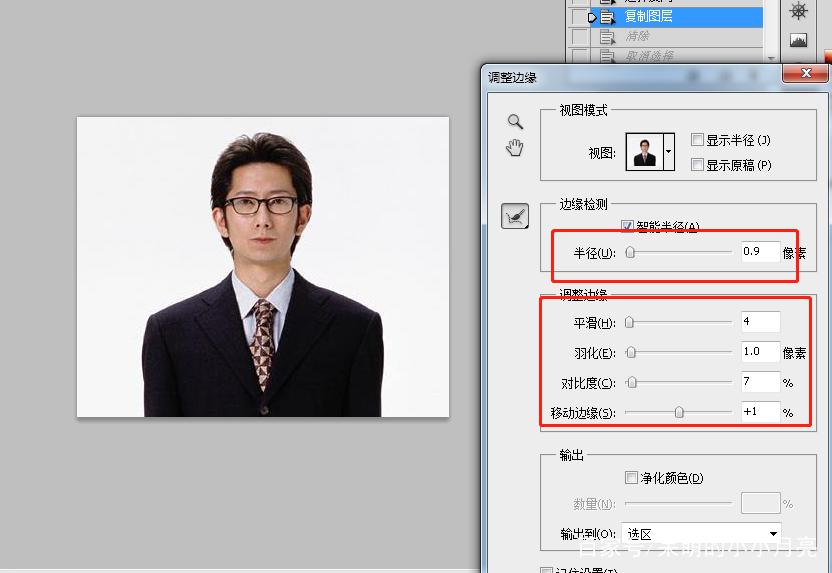
Task: Click the 平滑 value input field
Action: [760, 322]
